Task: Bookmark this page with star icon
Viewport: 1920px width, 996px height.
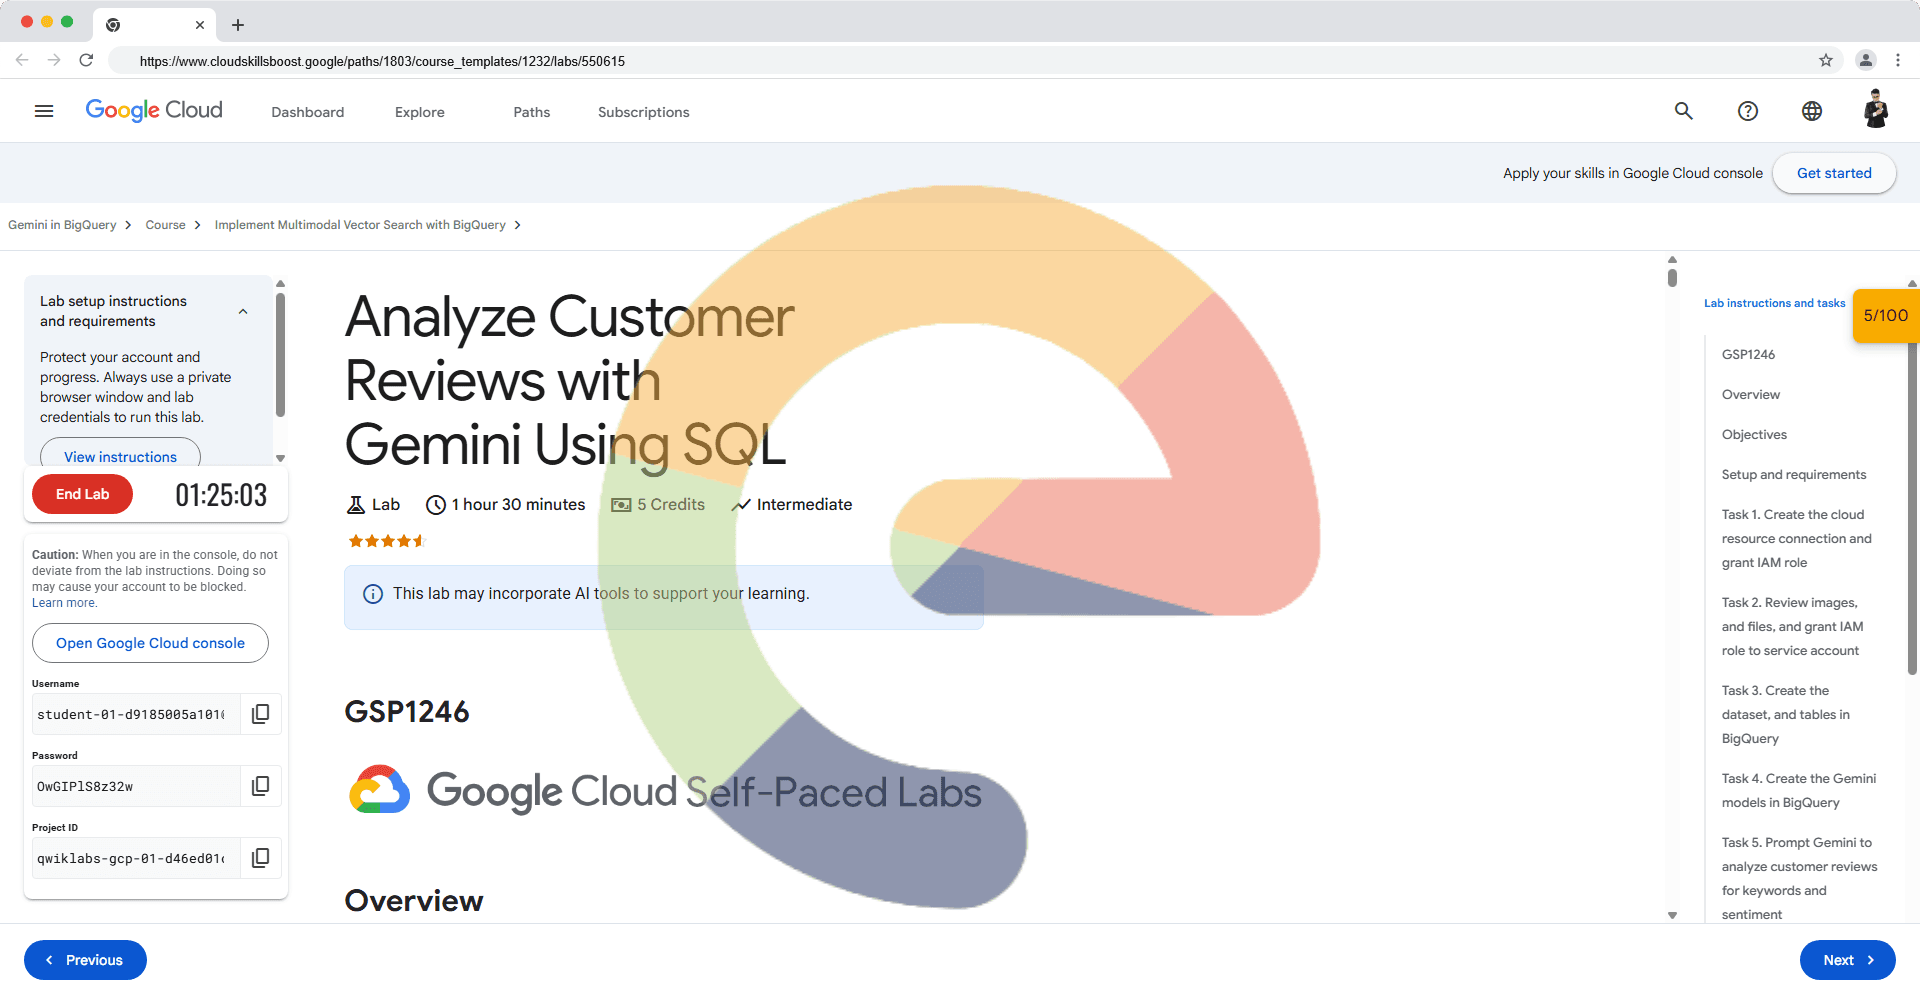Action: tap(1826, 61)
